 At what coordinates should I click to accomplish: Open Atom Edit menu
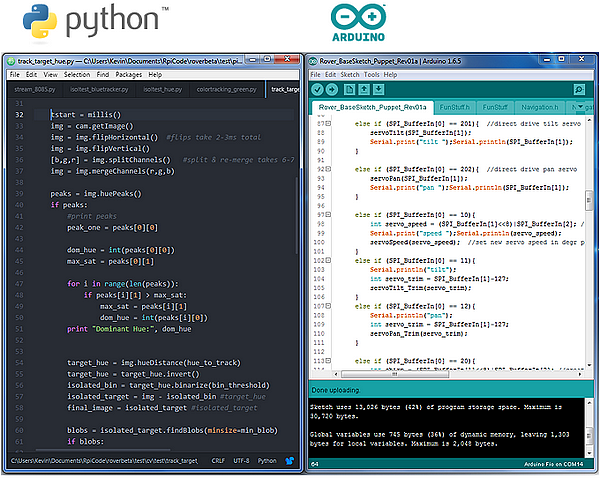point(31,75)
